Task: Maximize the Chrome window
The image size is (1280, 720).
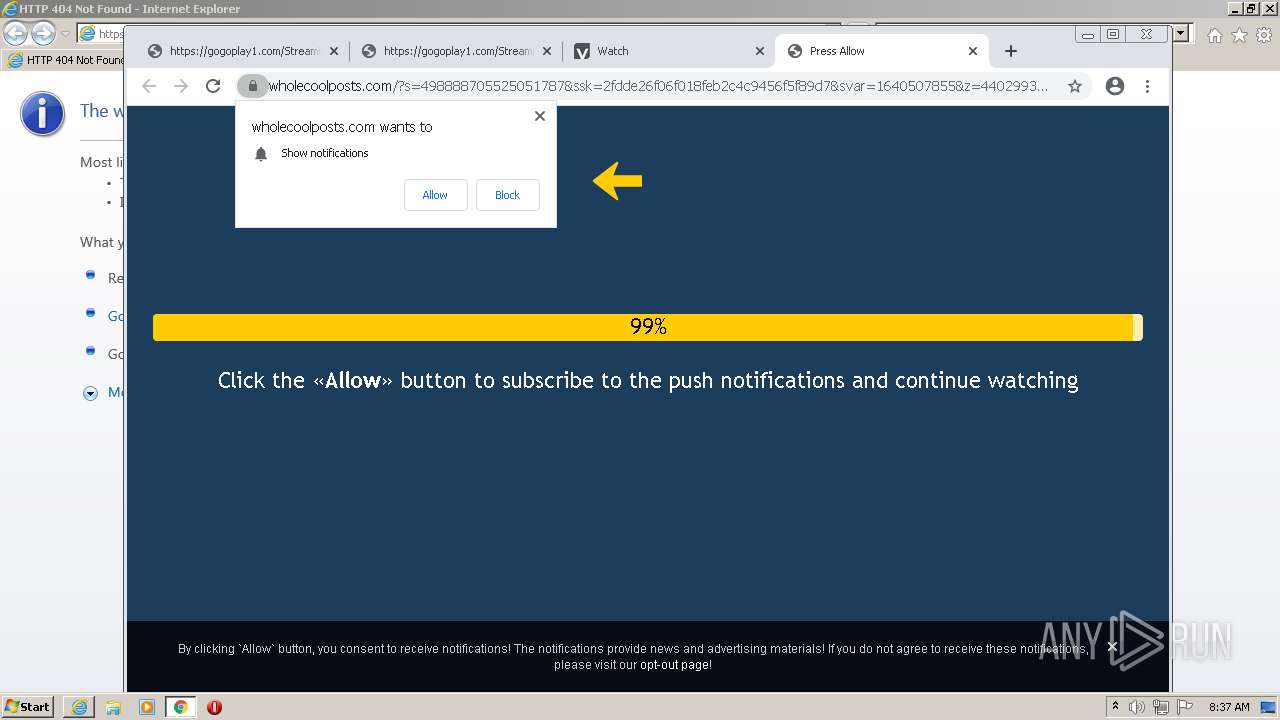Action: pos(1113,34)
